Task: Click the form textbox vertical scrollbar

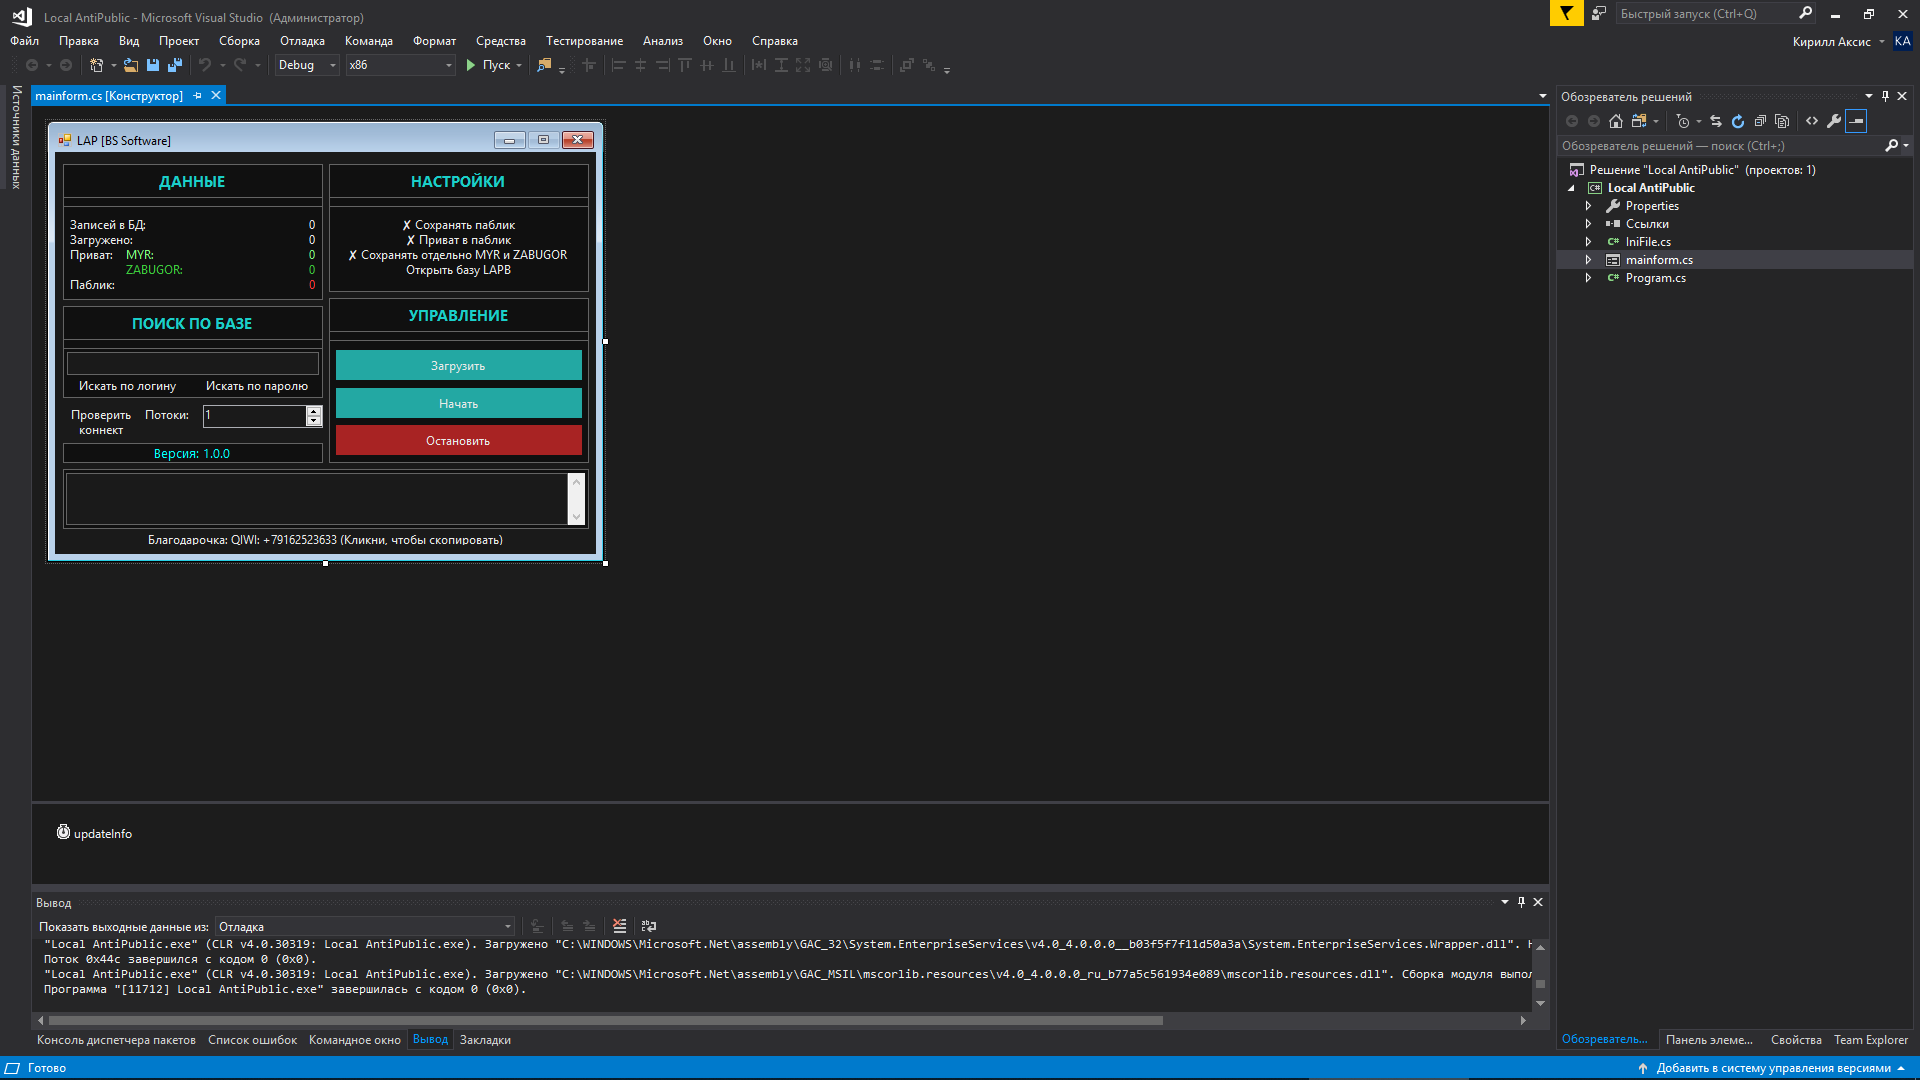Action: (x=576, y=498)
